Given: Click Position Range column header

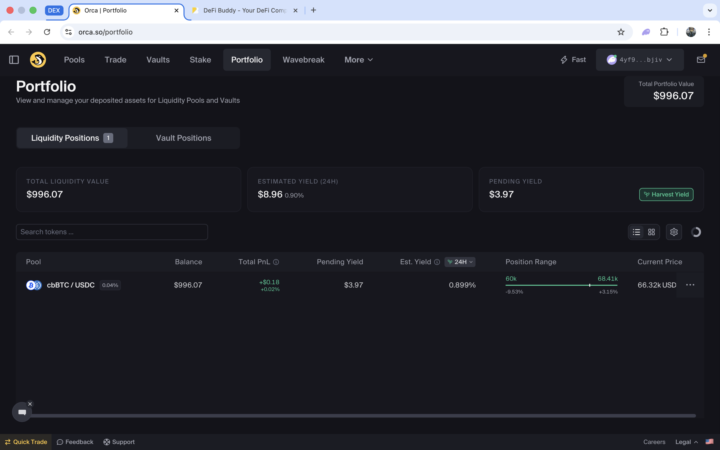Looking at the screenshot, I should [x=531, y=262].
